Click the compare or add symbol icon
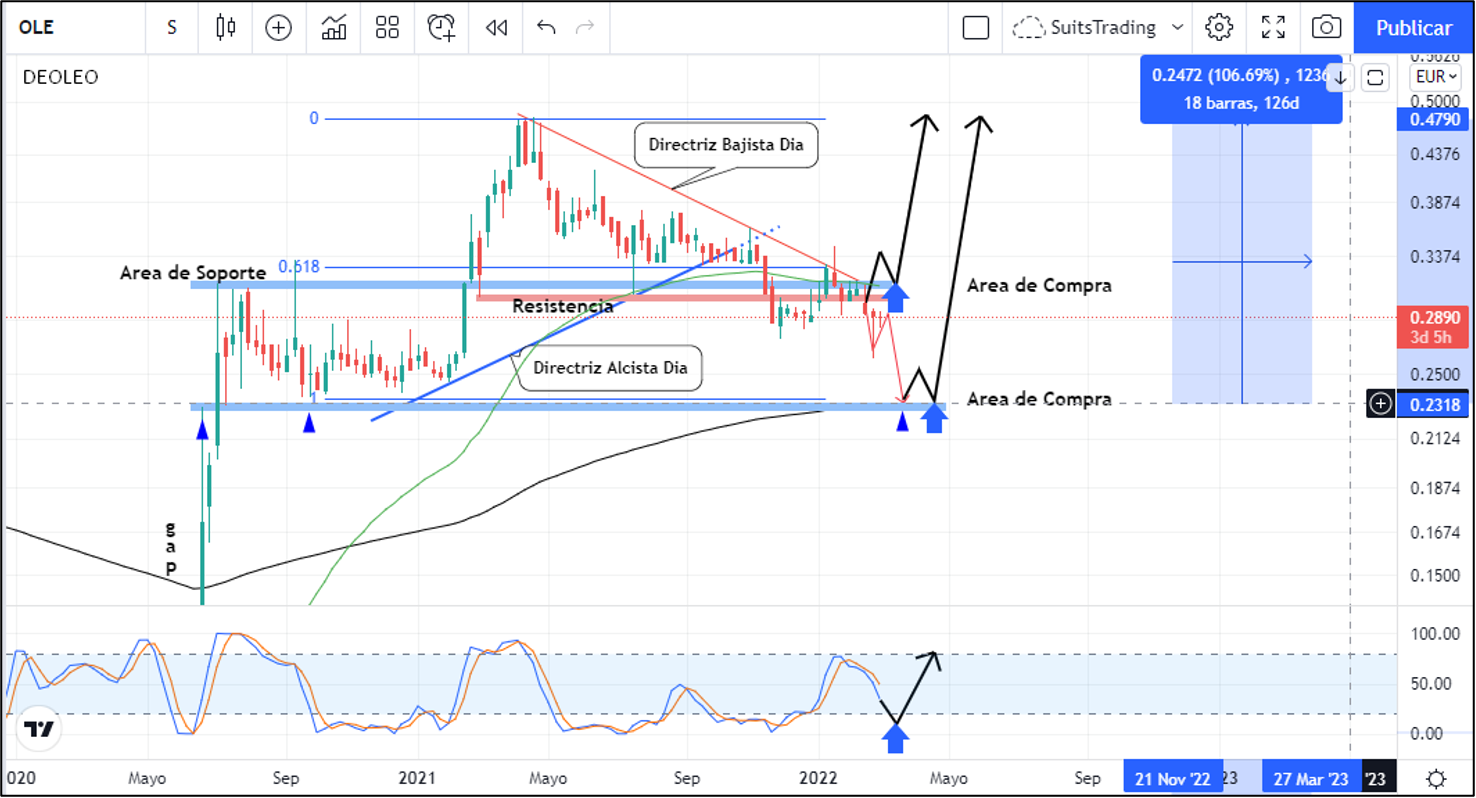The height and width of the screenshot is (798, 1476). [278, 27]
